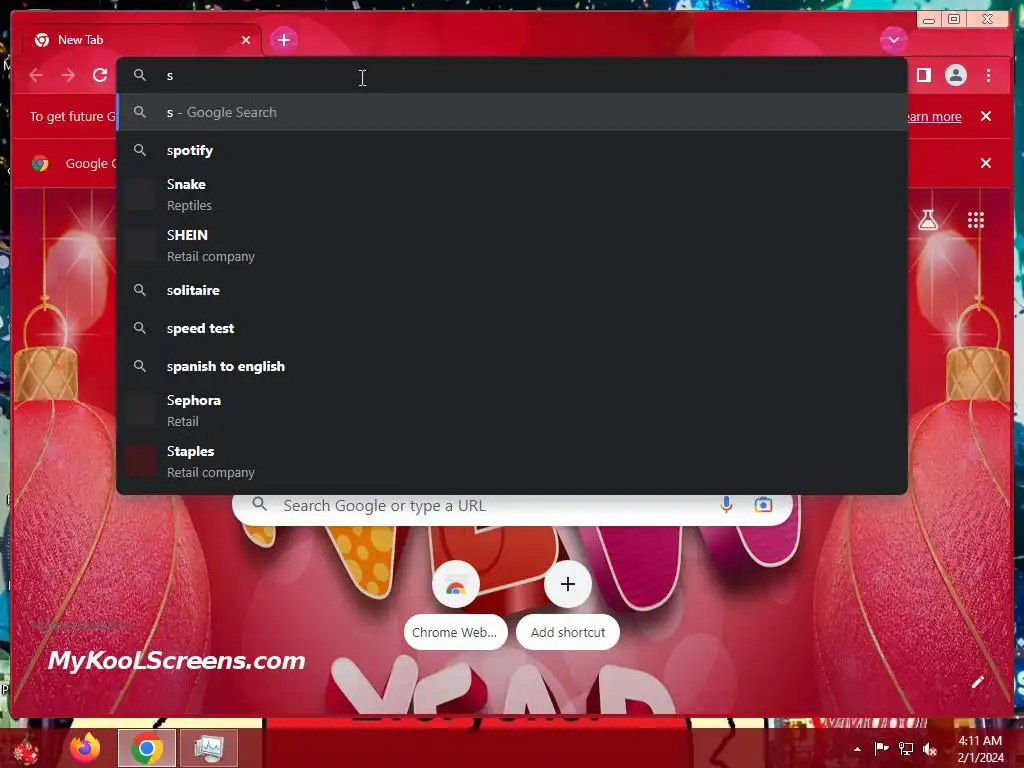This screenshot has width=1024, height=768.
Task: Open the system monitor taskbar icon
Action: 209,748
